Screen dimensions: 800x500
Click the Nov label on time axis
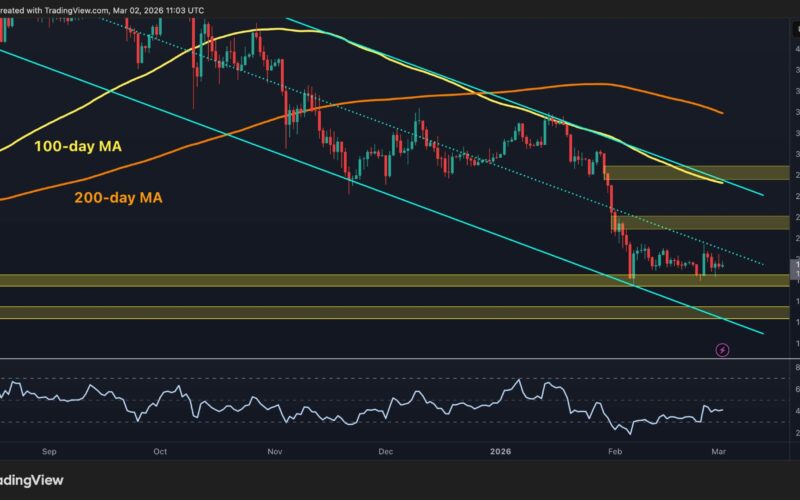tap(275, 451)
